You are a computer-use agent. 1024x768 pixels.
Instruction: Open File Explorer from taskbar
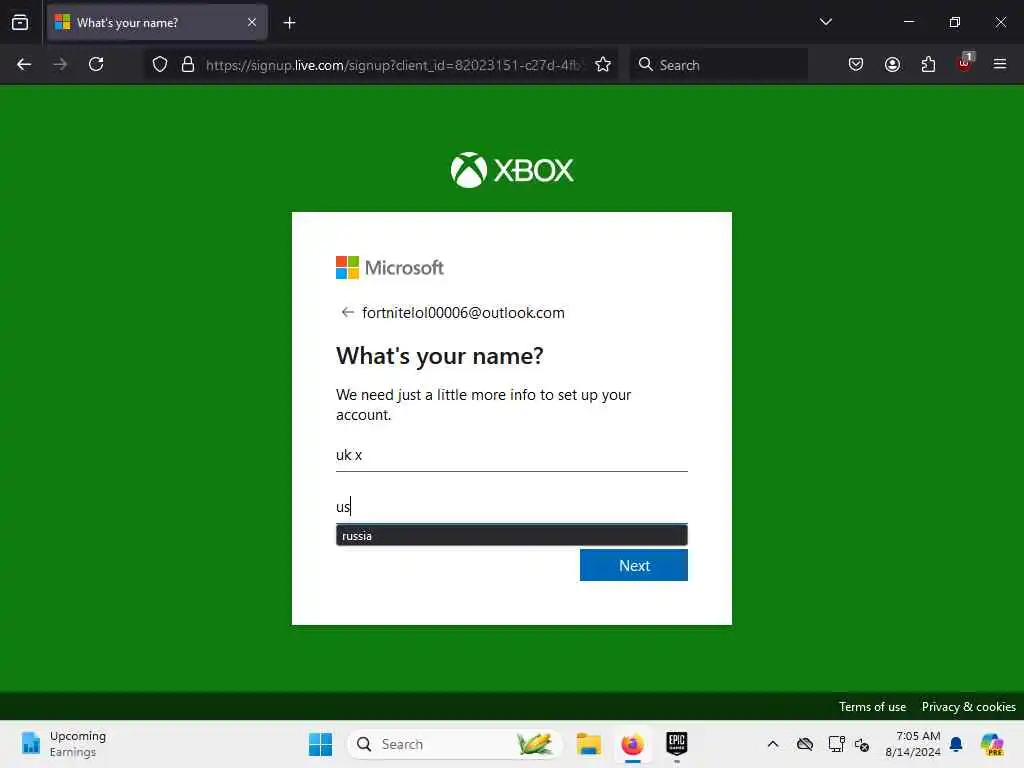pyautogui.click(x=588, y=744)
